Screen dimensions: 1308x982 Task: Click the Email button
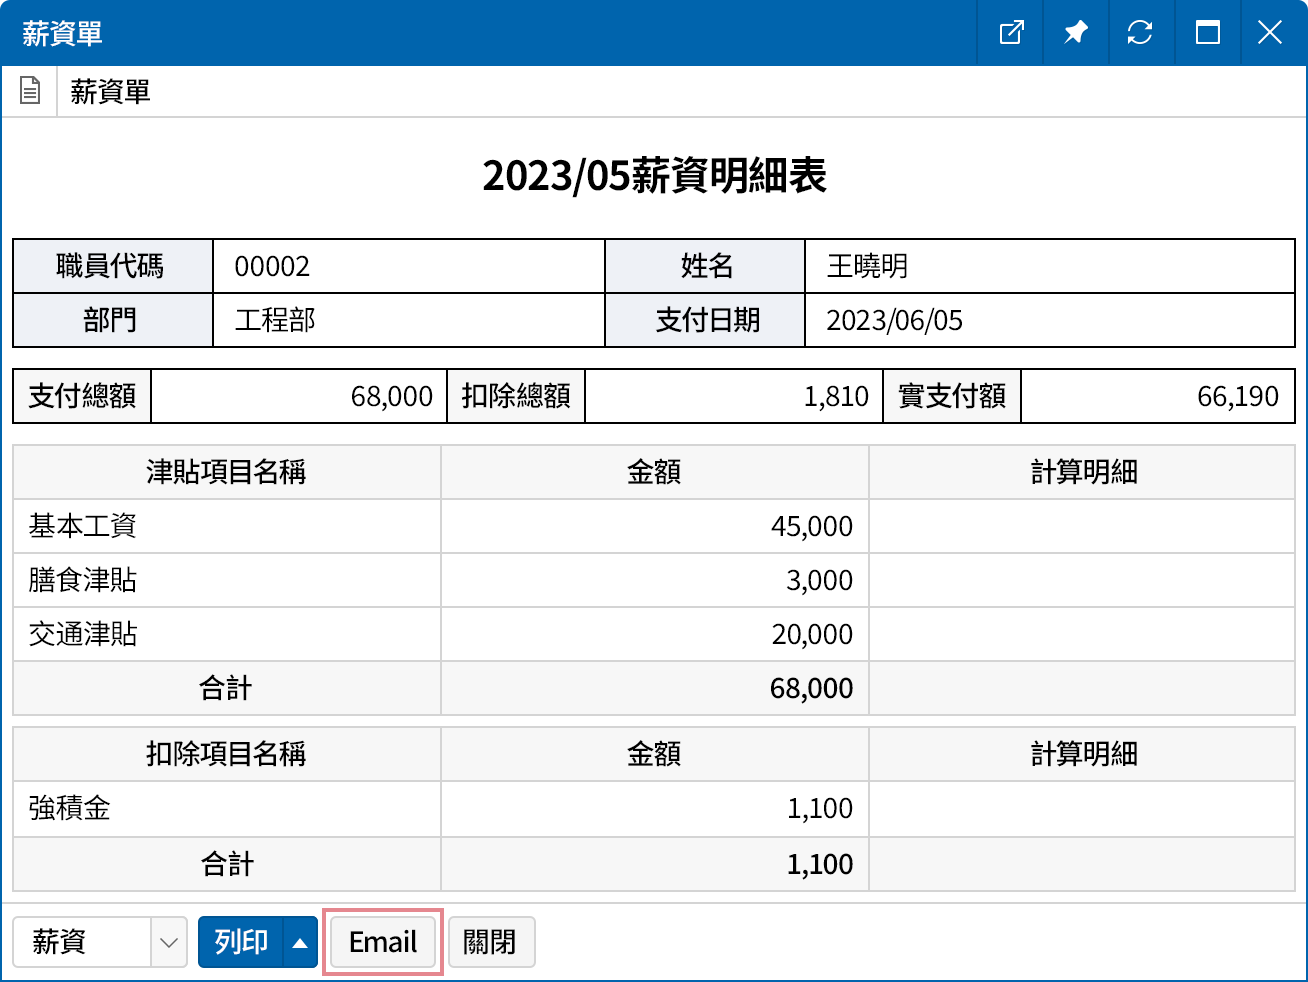click(383, 941)
